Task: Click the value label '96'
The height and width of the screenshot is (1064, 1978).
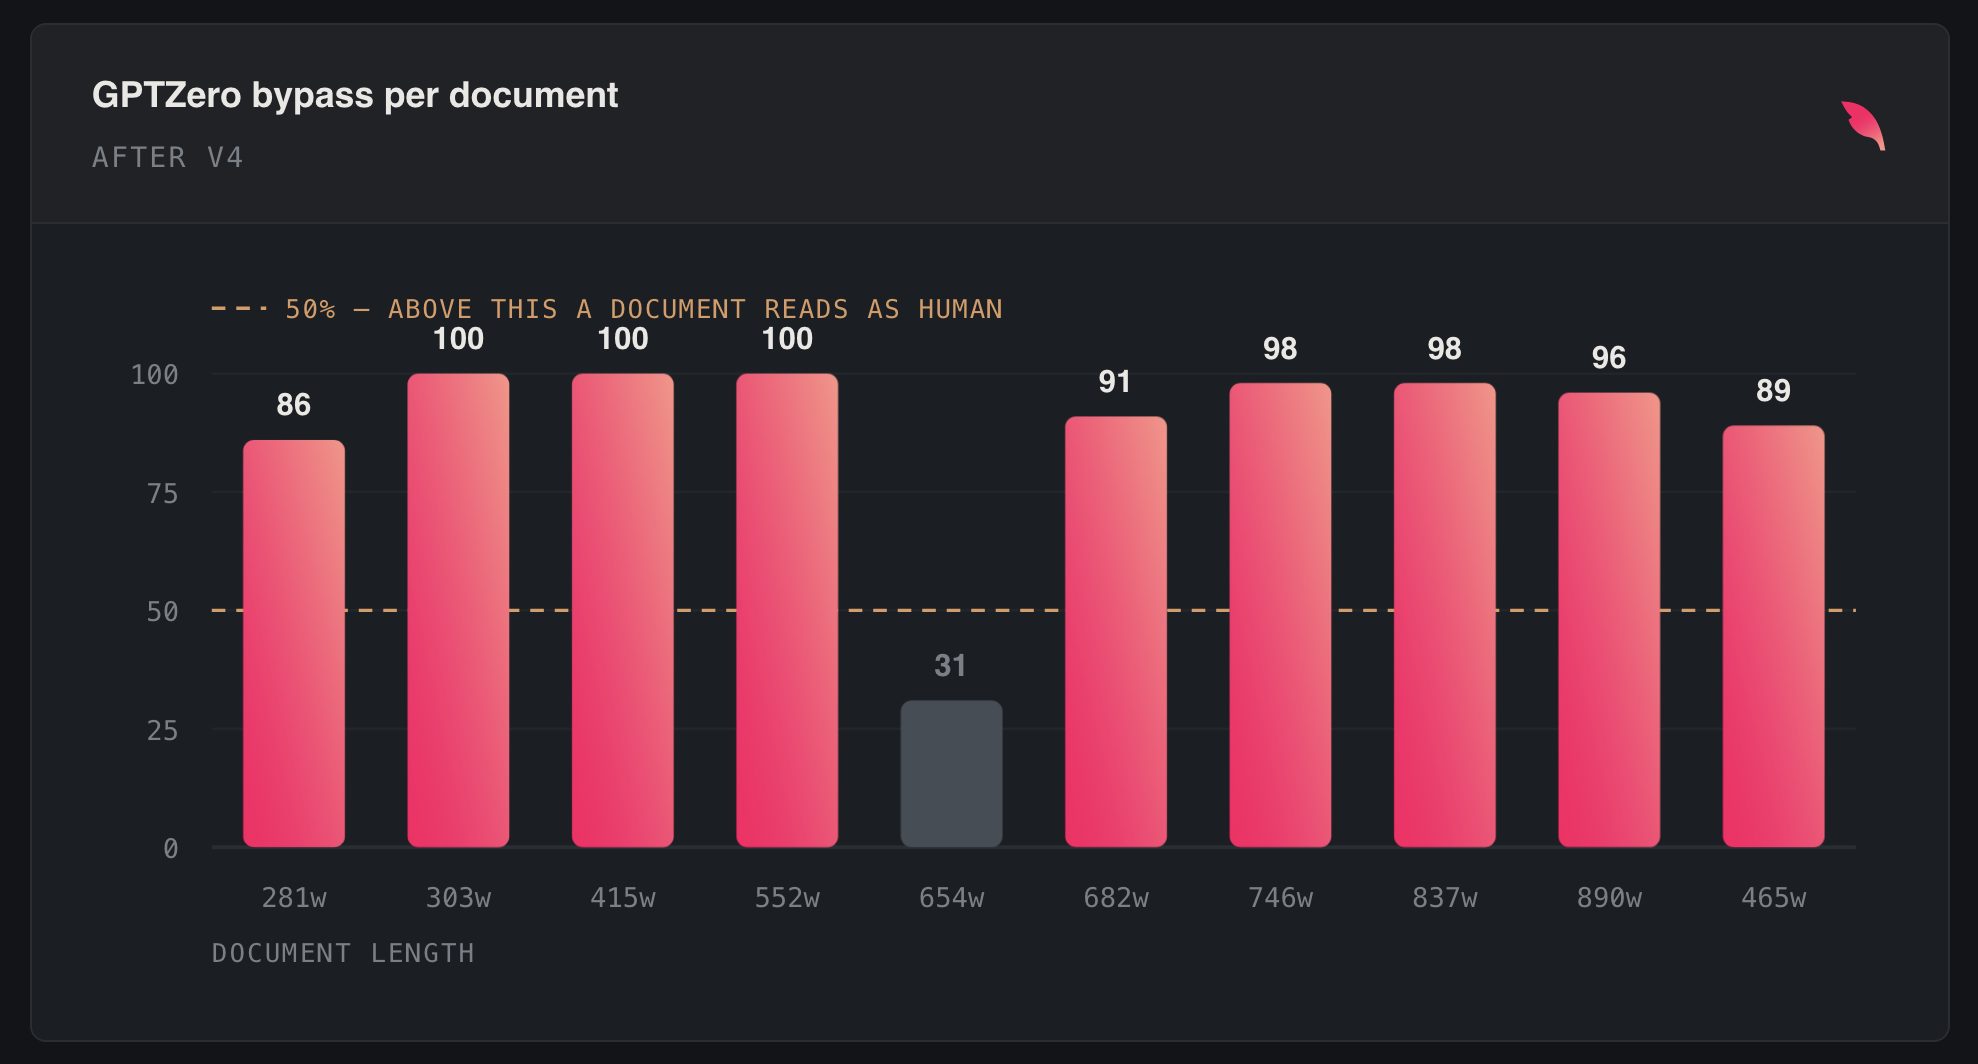Action: click(1609, 358)
